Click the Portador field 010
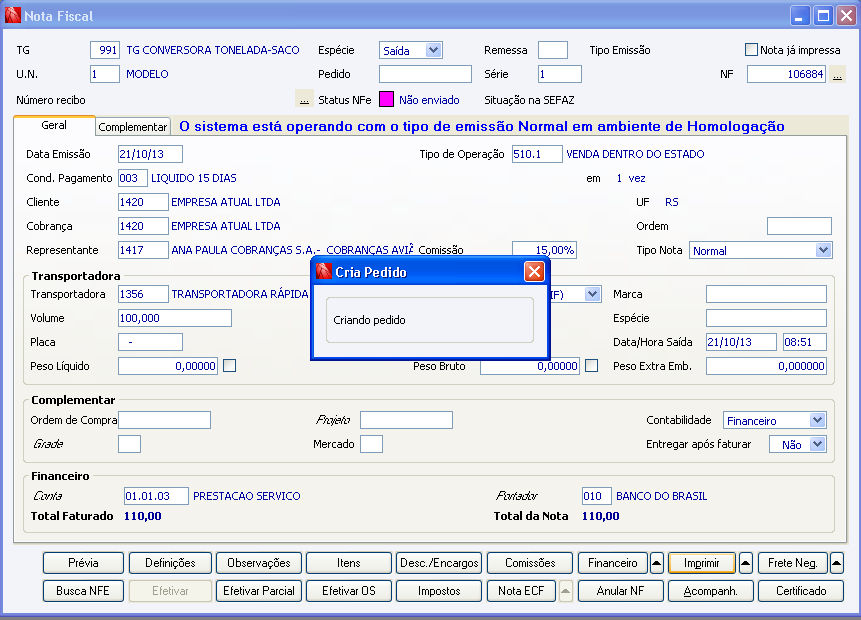Screen dimensions: 861x620 point(596,496)
